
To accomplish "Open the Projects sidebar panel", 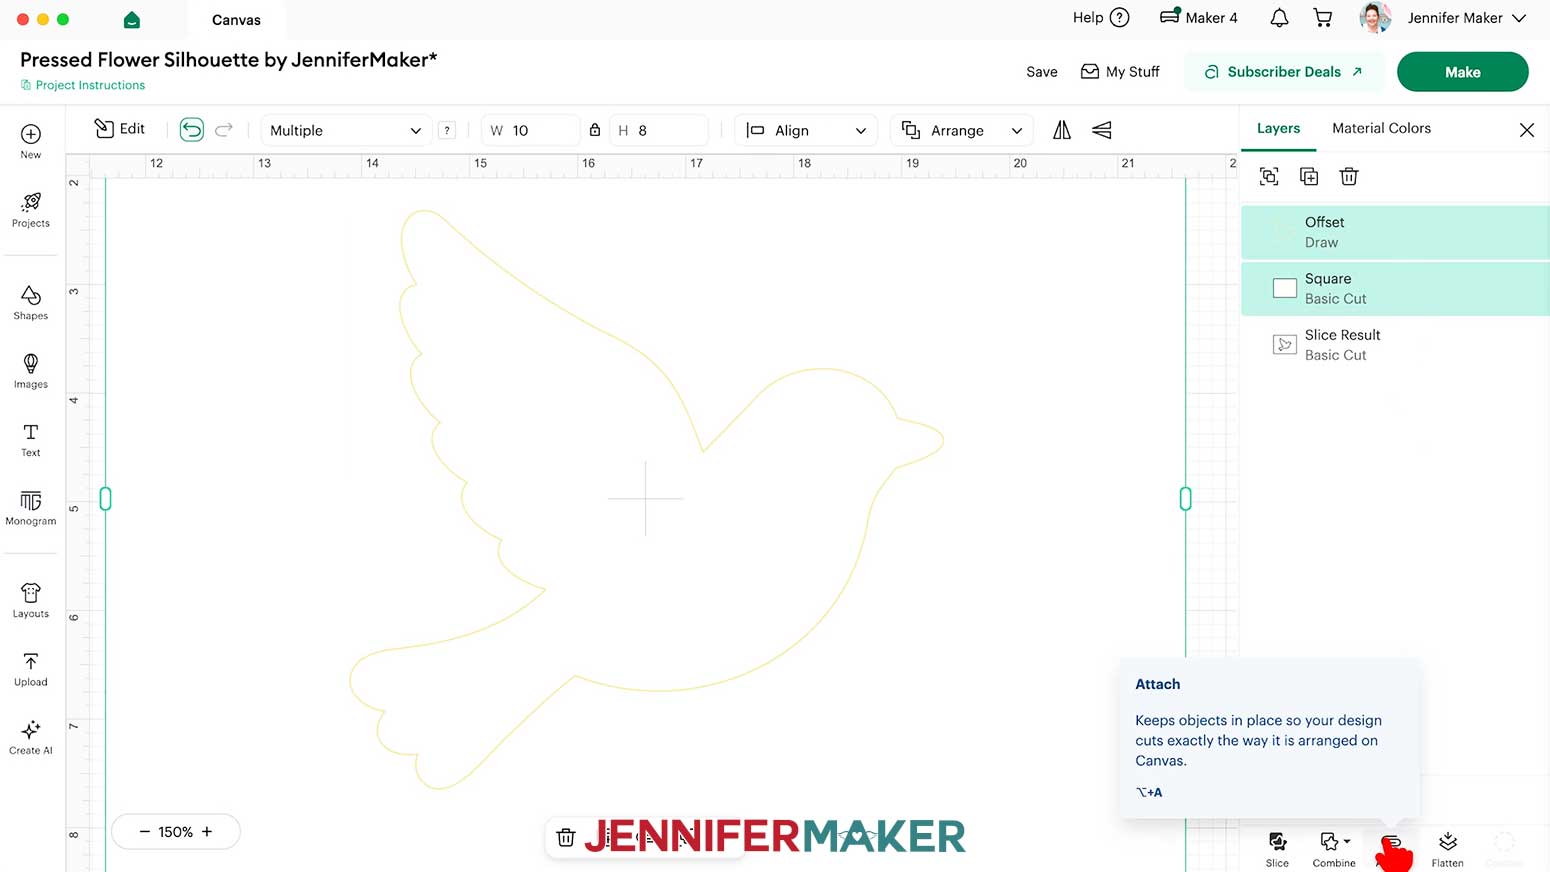I will pos(31,210).
